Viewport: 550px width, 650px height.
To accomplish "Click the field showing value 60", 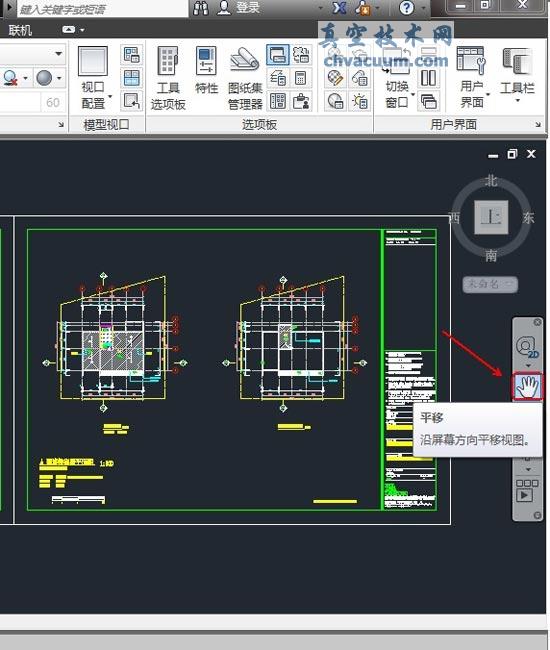I will coord(53,102).
